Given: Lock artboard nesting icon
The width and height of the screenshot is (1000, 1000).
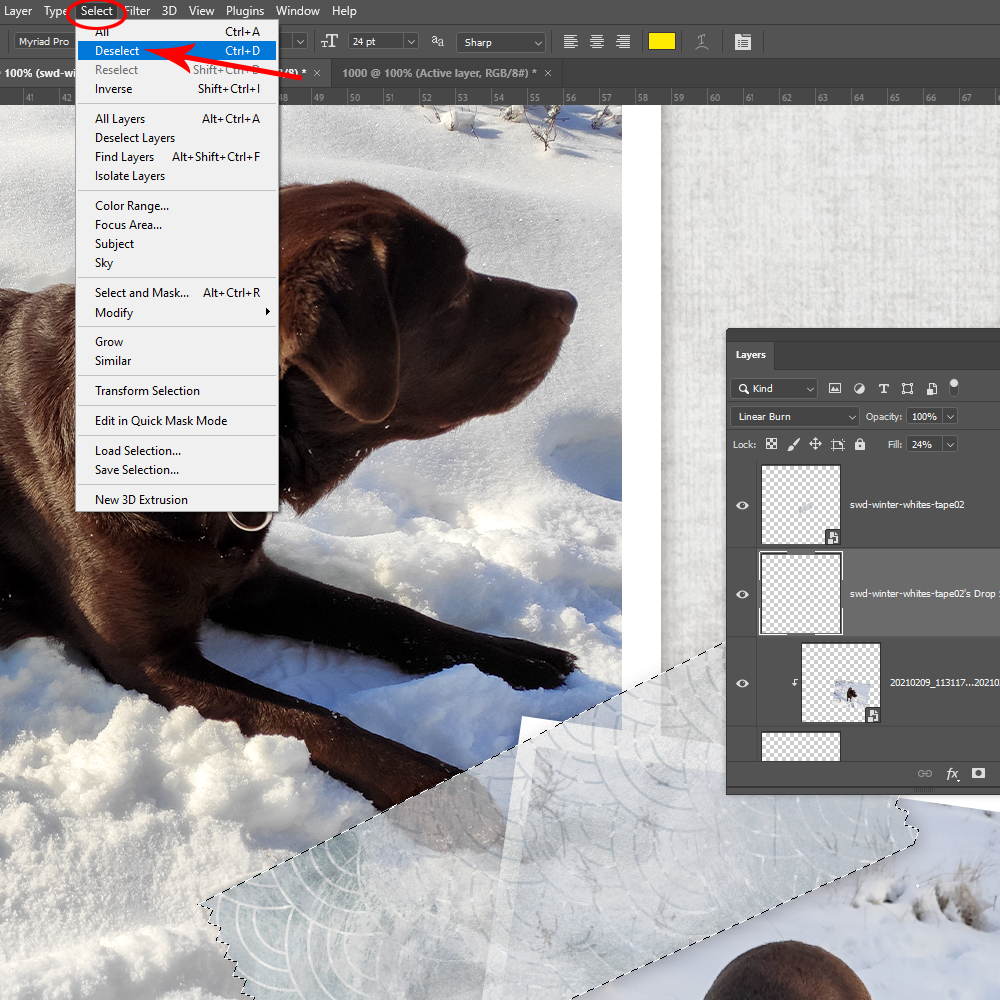Looking at the screenshot, I should point(838,445).
